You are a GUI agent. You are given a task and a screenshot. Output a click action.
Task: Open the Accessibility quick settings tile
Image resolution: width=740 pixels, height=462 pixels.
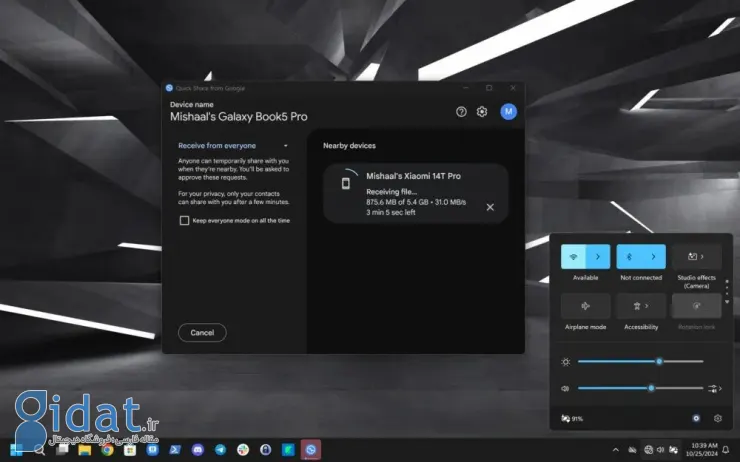tap(641, 306)
